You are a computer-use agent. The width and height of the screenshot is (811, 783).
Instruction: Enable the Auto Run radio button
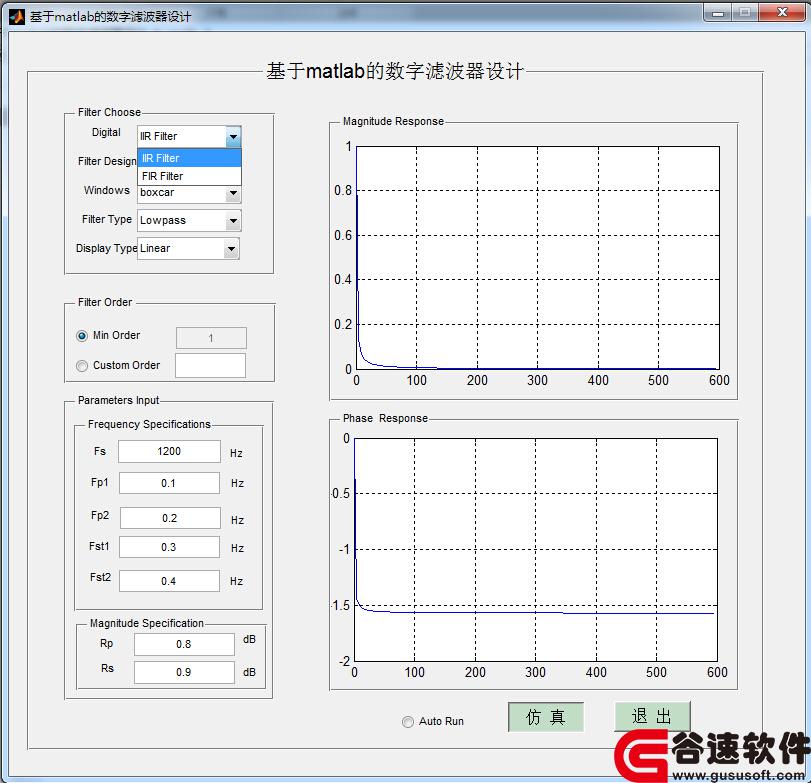[x=408, y=721]
